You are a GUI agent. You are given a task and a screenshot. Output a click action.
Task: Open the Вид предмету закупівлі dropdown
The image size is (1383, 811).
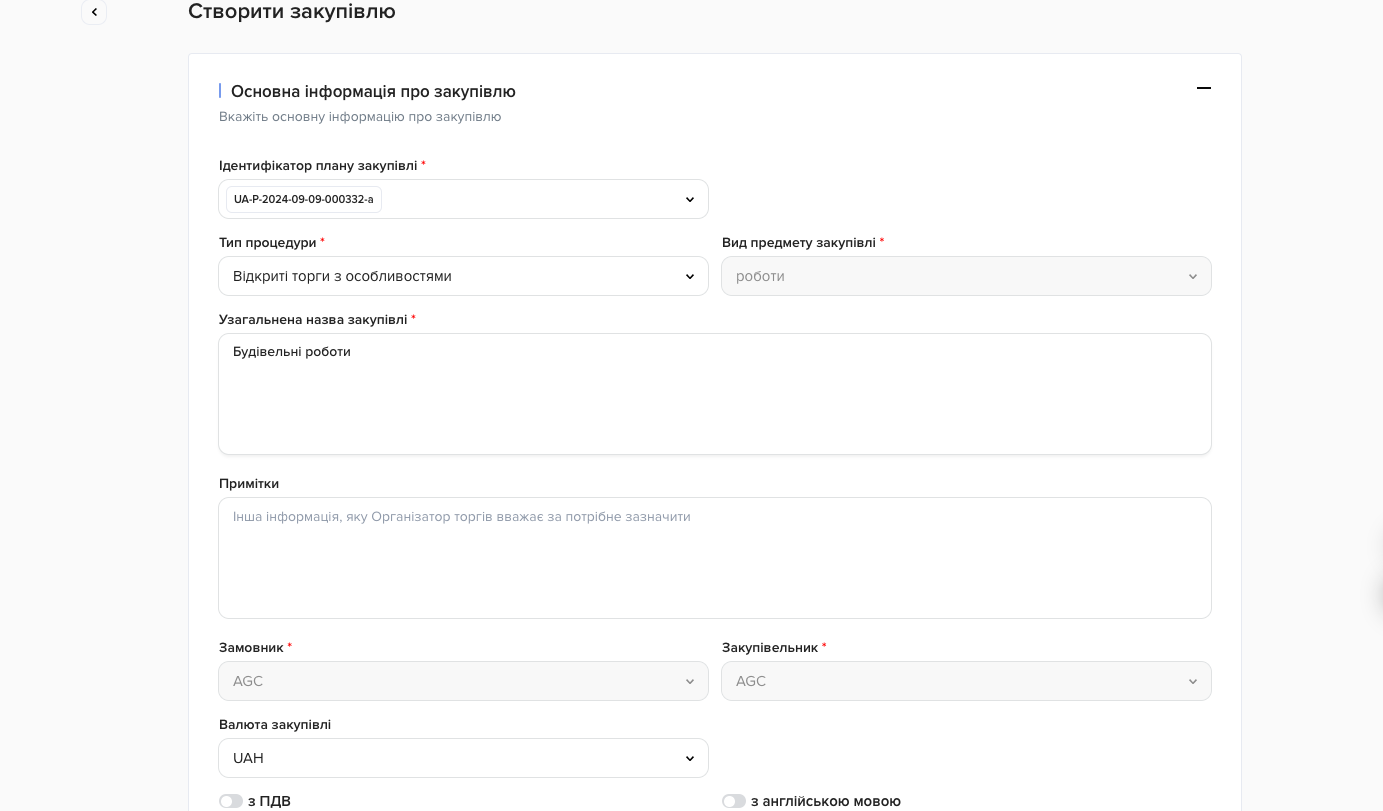coord(966,276)
